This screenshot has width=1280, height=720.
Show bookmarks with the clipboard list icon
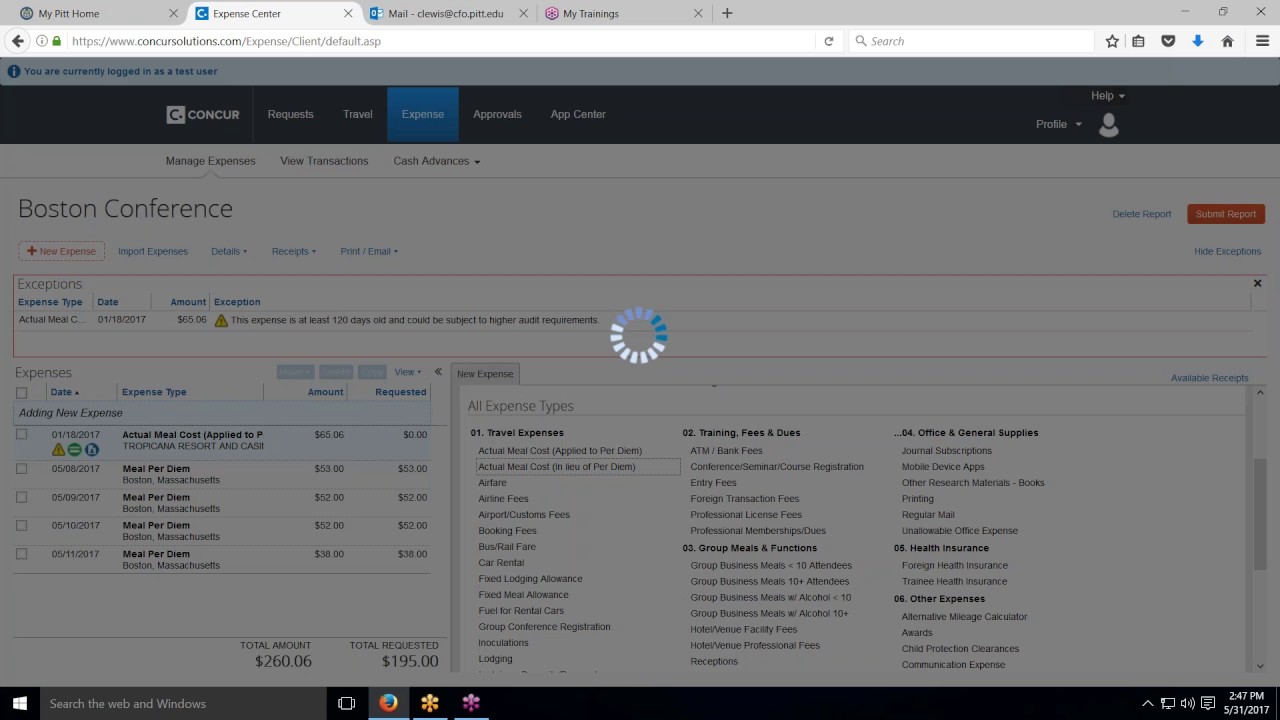[x=1139, y=41]
